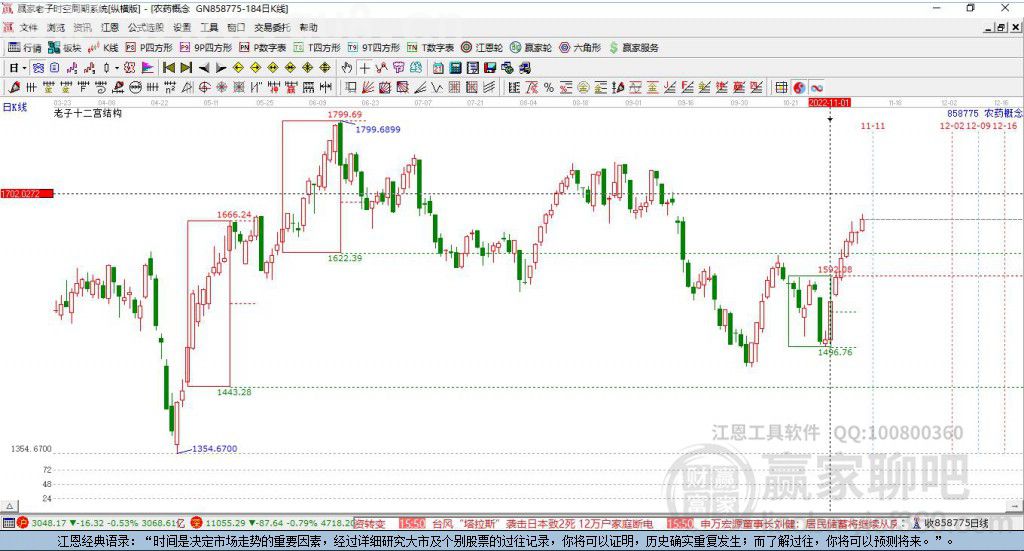
Task: Click the floppy disk save icon
Action: point(490,68)
